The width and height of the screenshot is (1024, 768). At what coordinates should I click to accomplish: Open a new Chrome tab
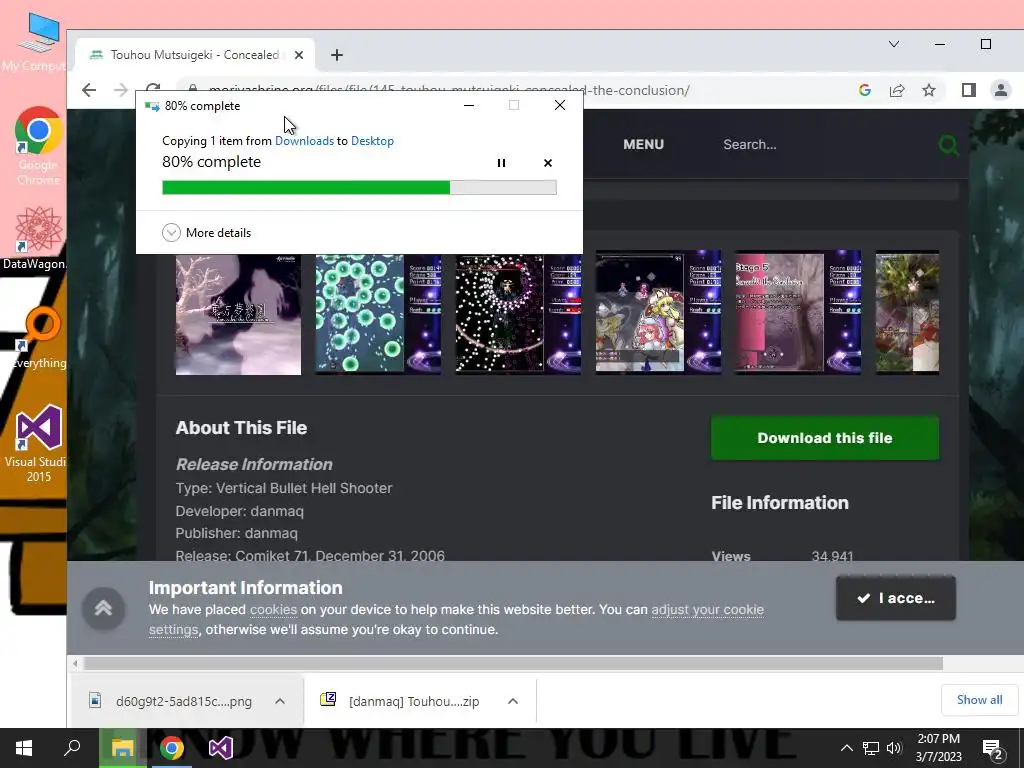click(x=336, y=55)
